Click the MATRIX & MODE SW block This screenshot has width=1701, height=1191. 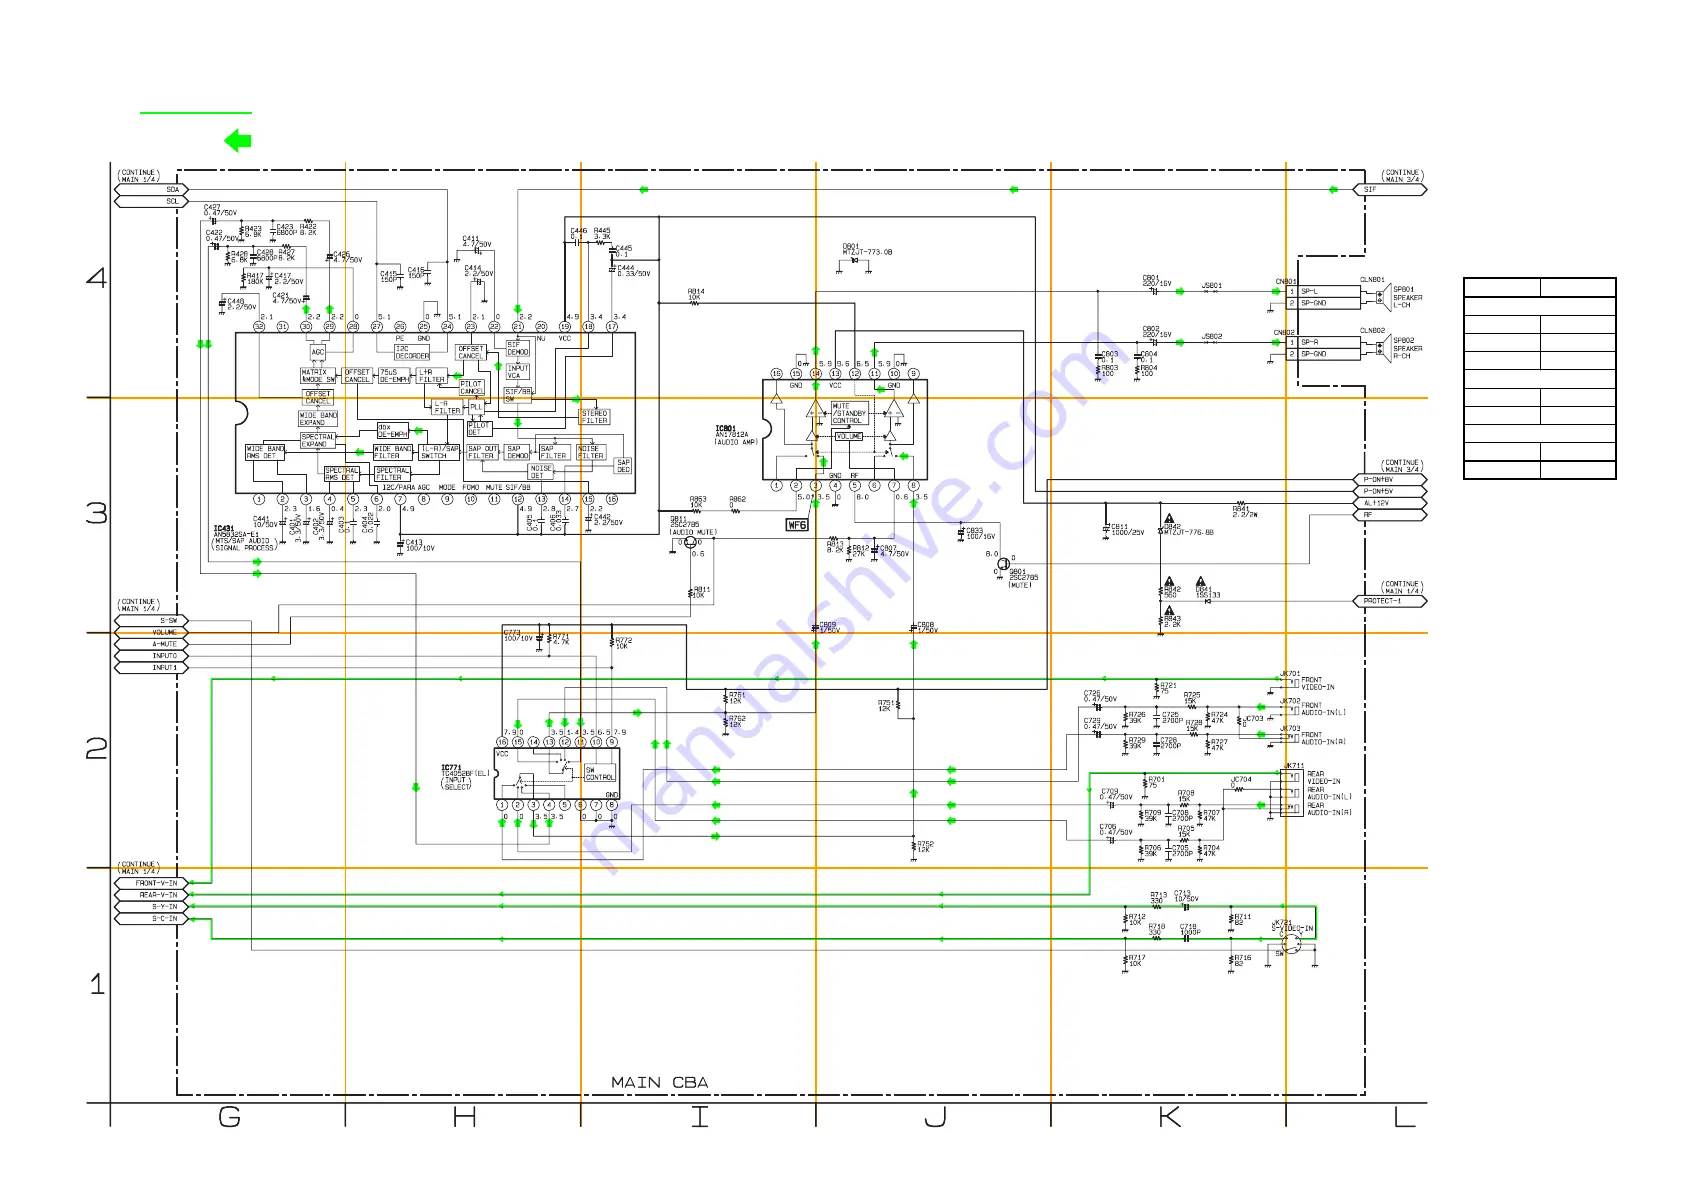pyautogui.click(x=318, y=376)
